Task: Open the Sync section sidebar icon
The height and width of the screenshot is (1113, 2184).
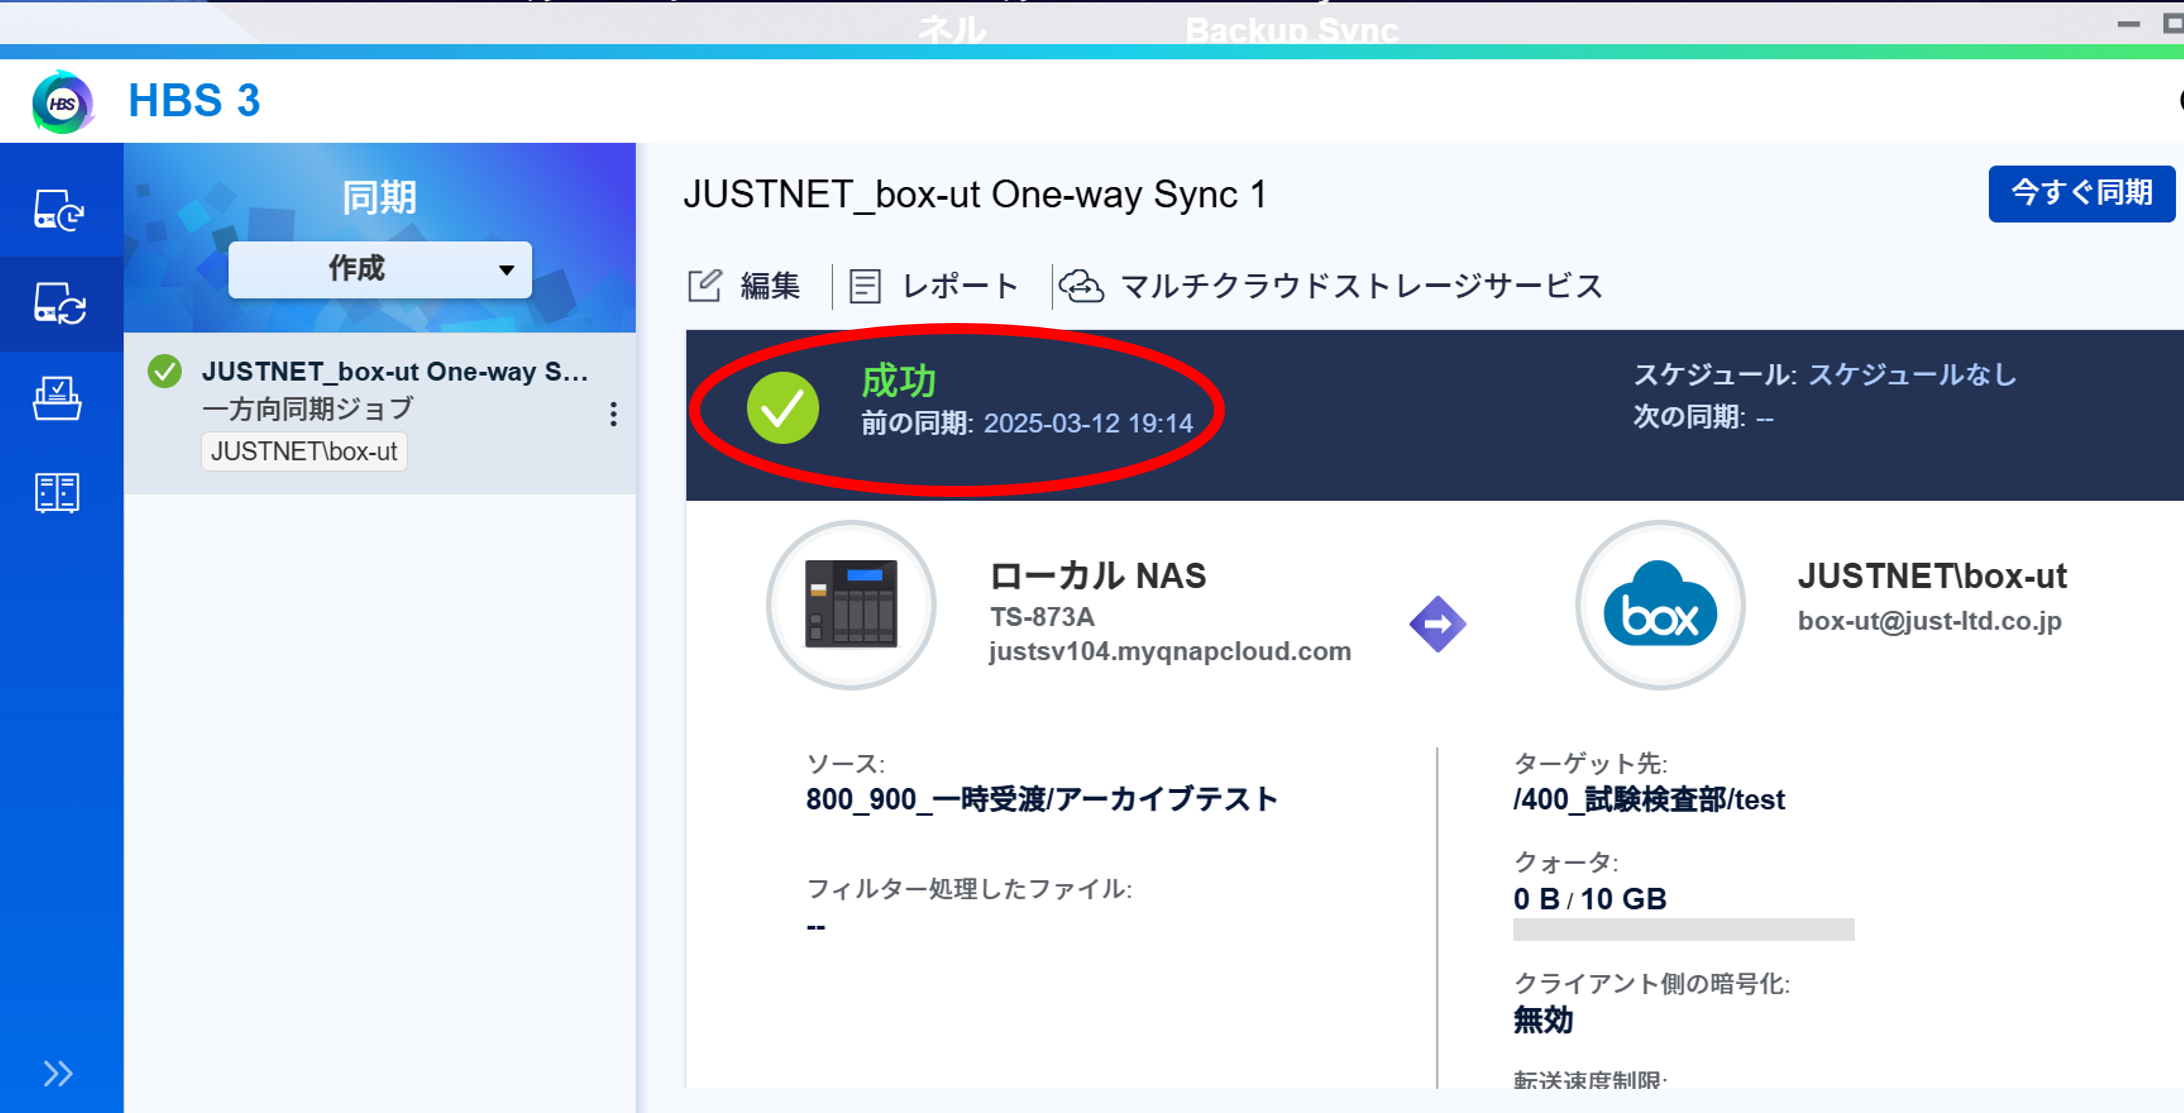Action: click(x=59, y=303)
